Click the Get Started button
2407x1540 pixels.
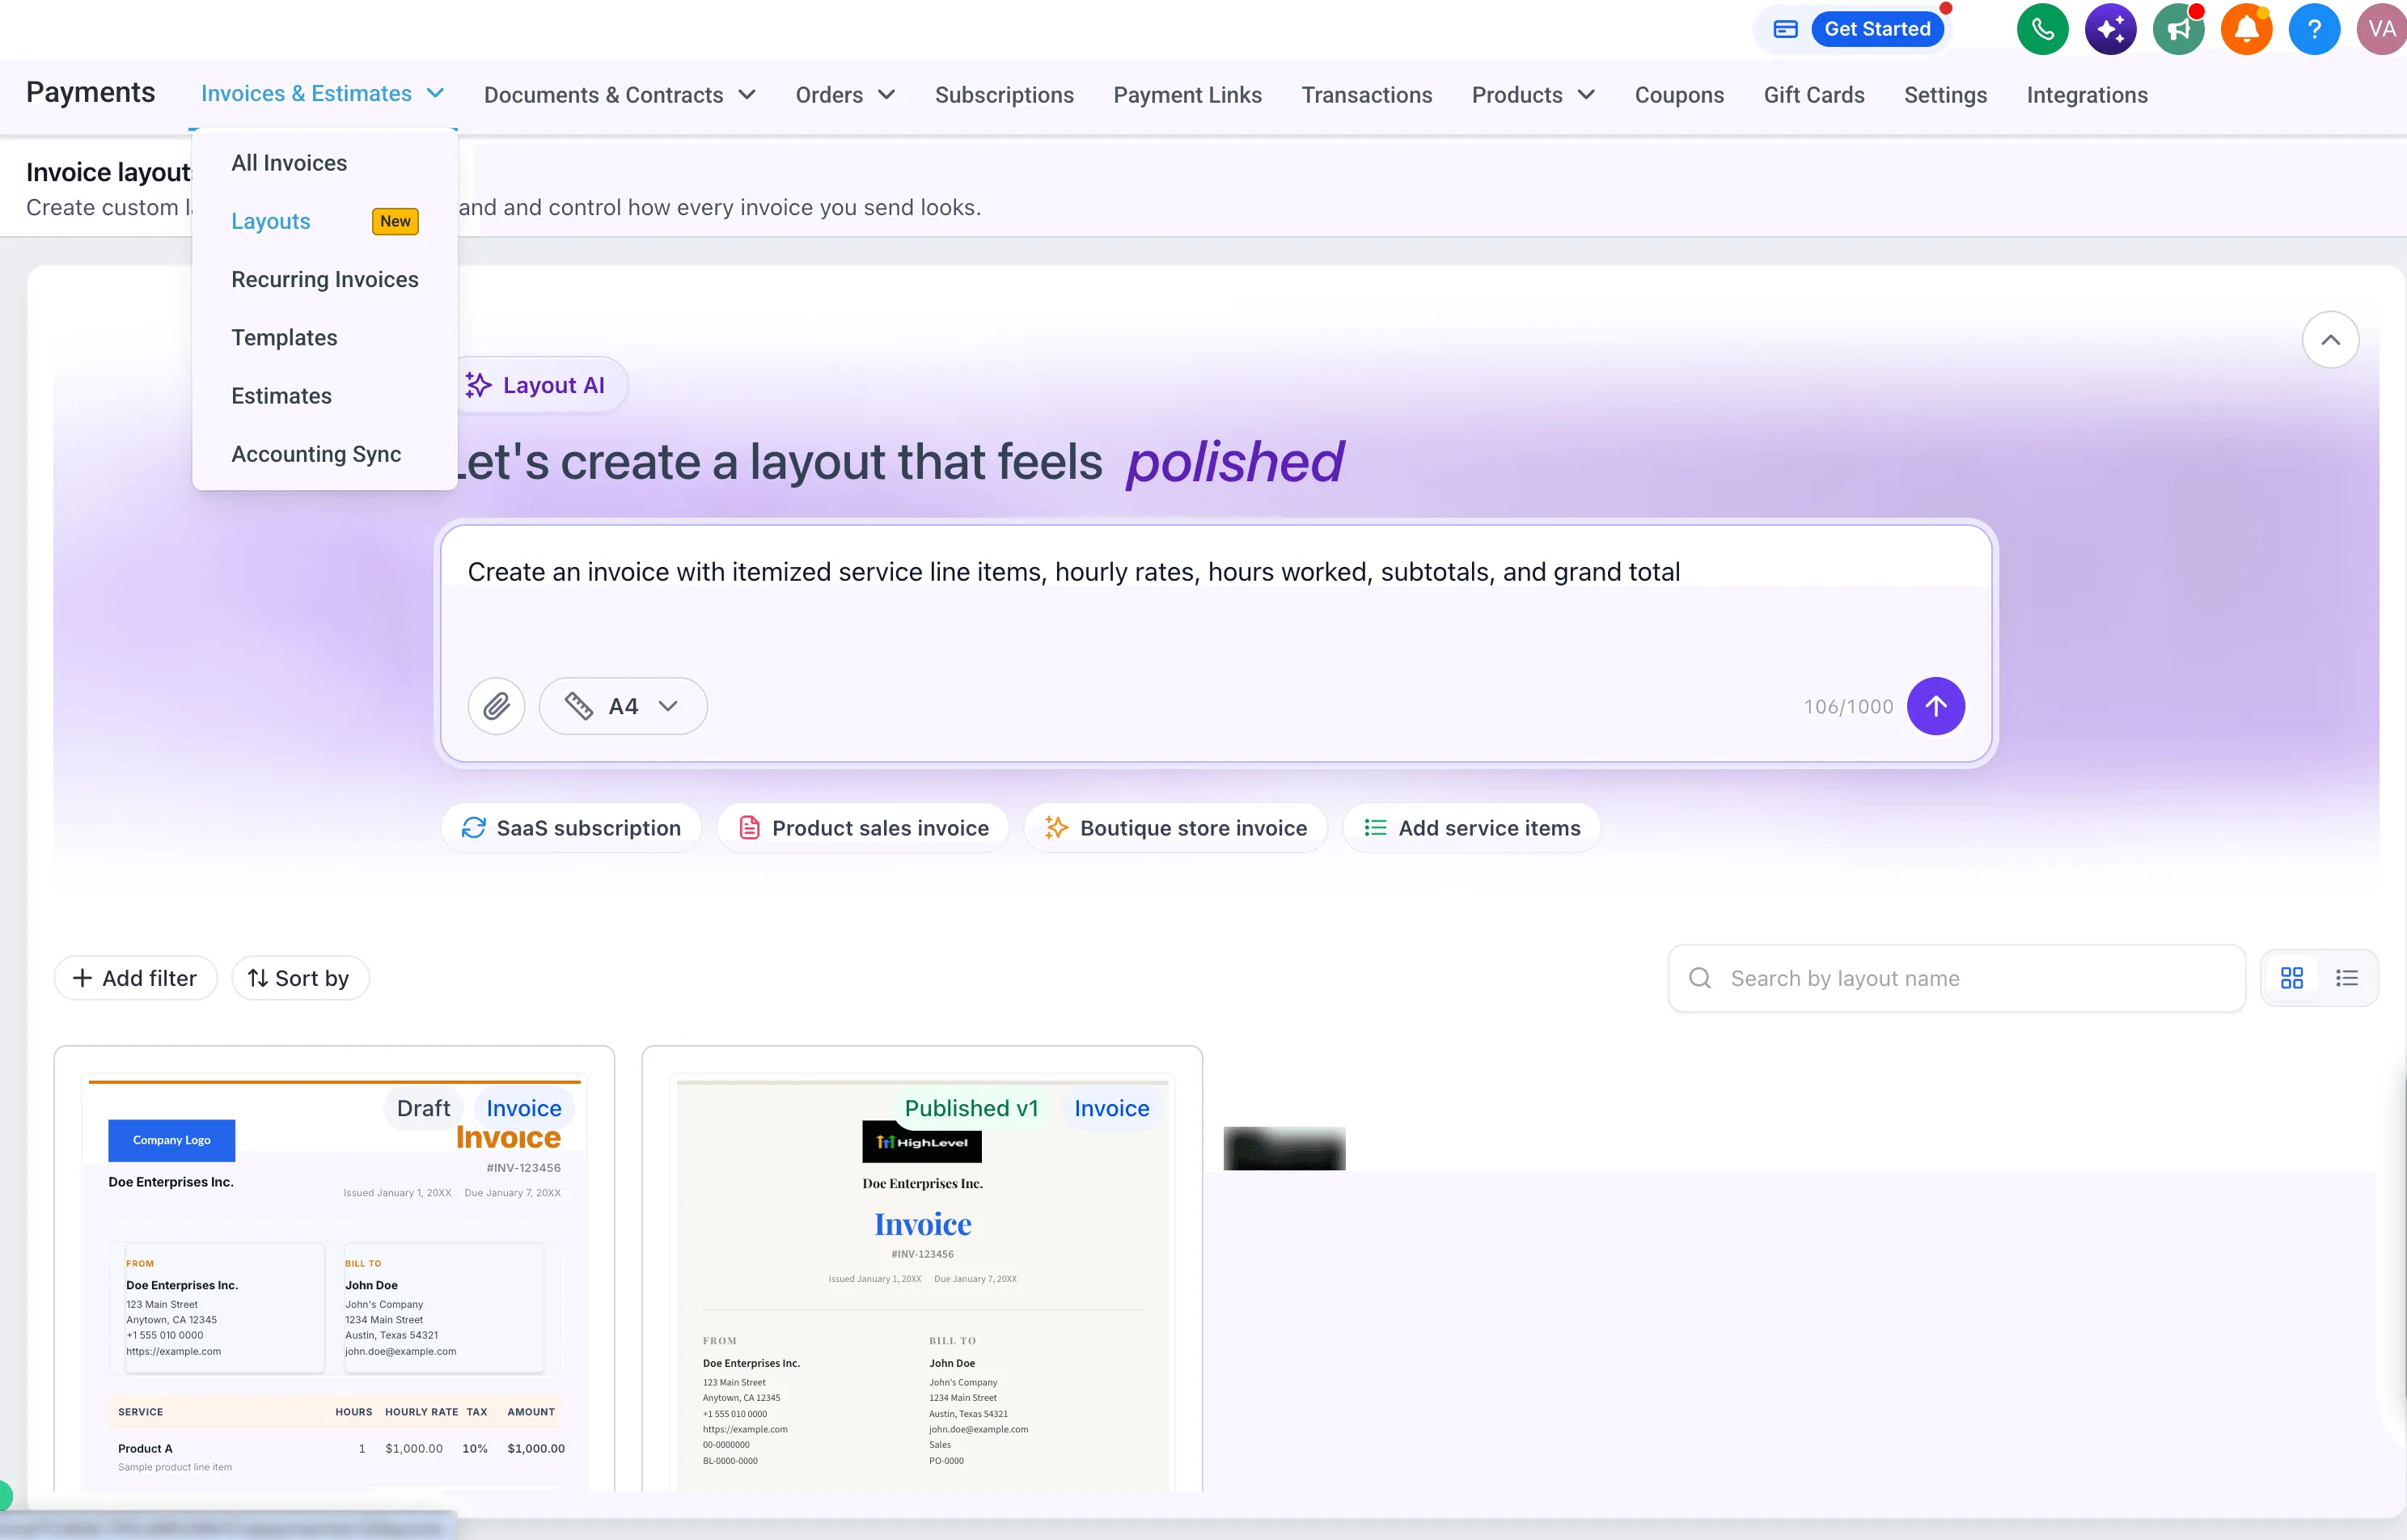pos(1877,29)
